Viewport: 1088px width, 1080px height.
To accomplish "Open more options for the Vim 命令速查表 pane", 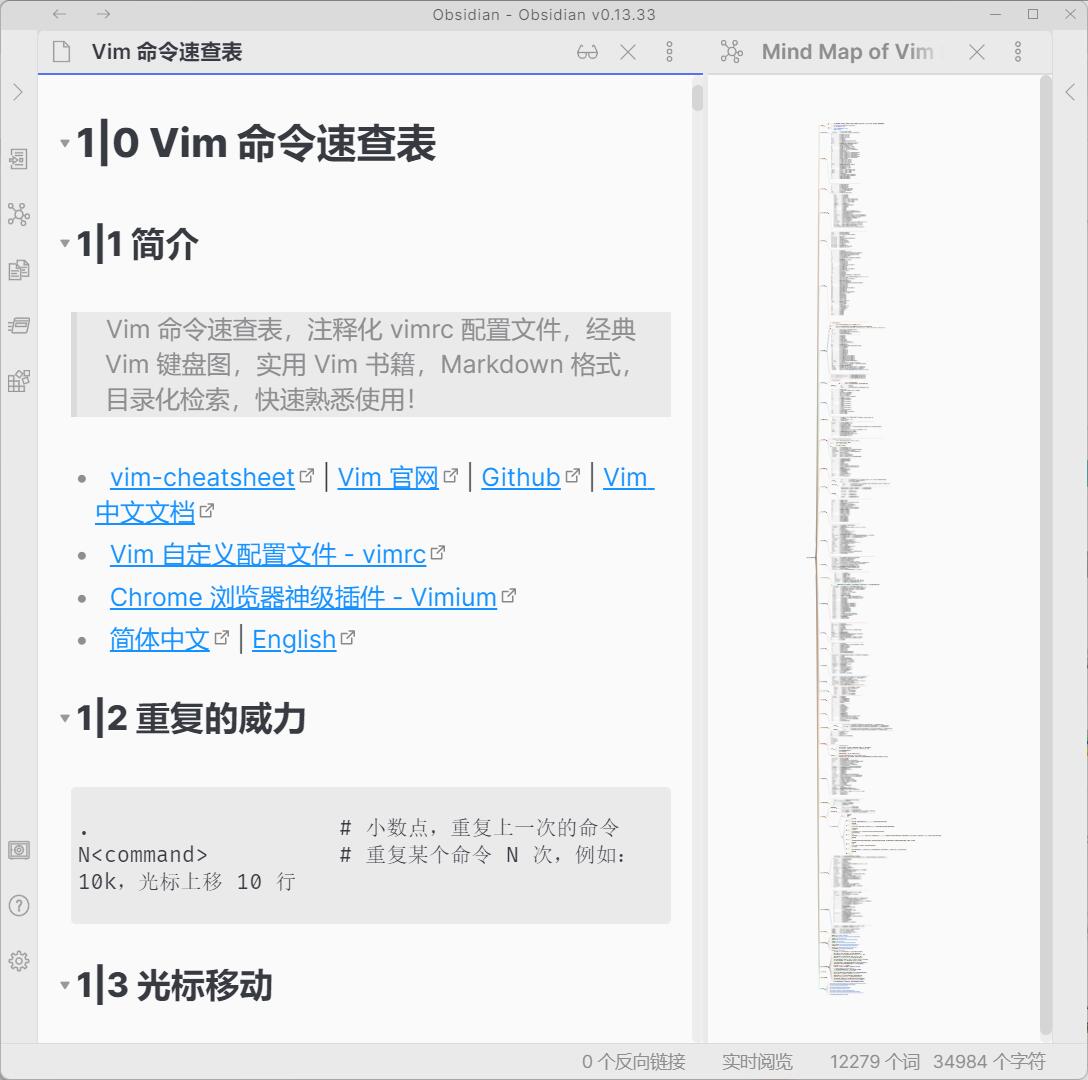I will 669,52.
